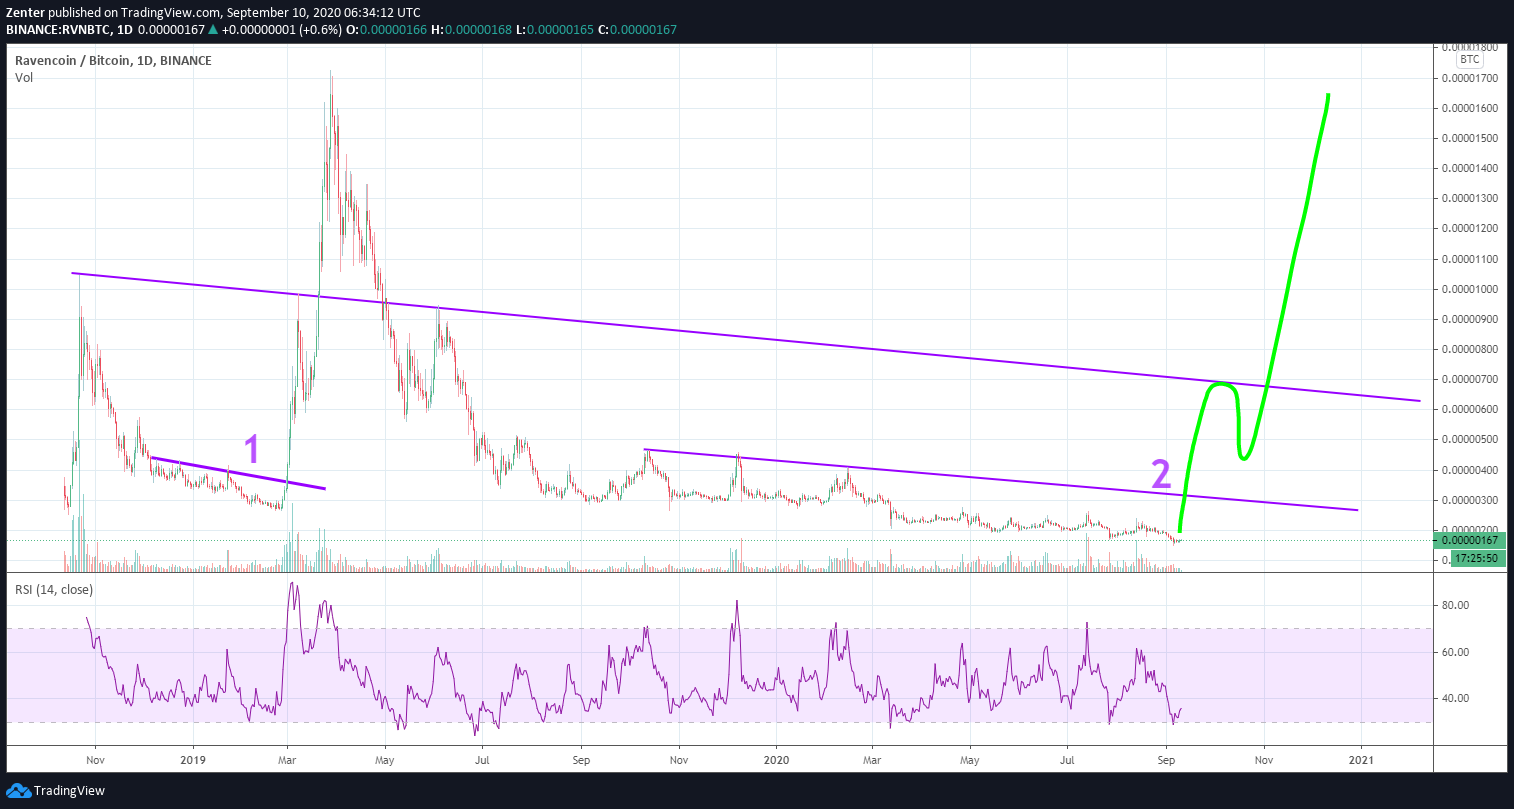
Task: Click the 2021 label on time axis
Action: (1360, 760)
